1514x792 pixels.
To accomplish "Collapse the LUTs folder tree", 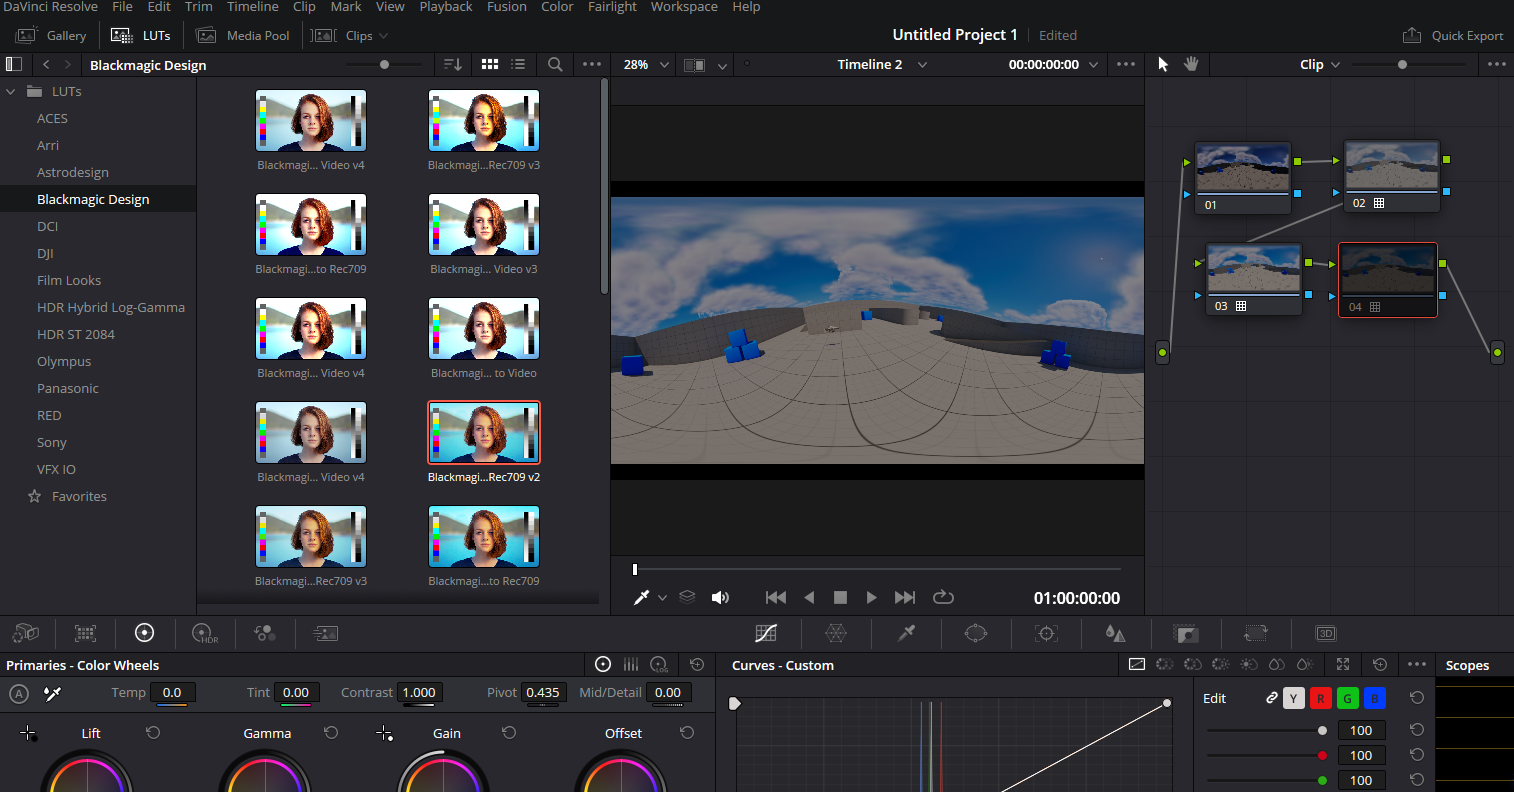I will tap(11, 91).
